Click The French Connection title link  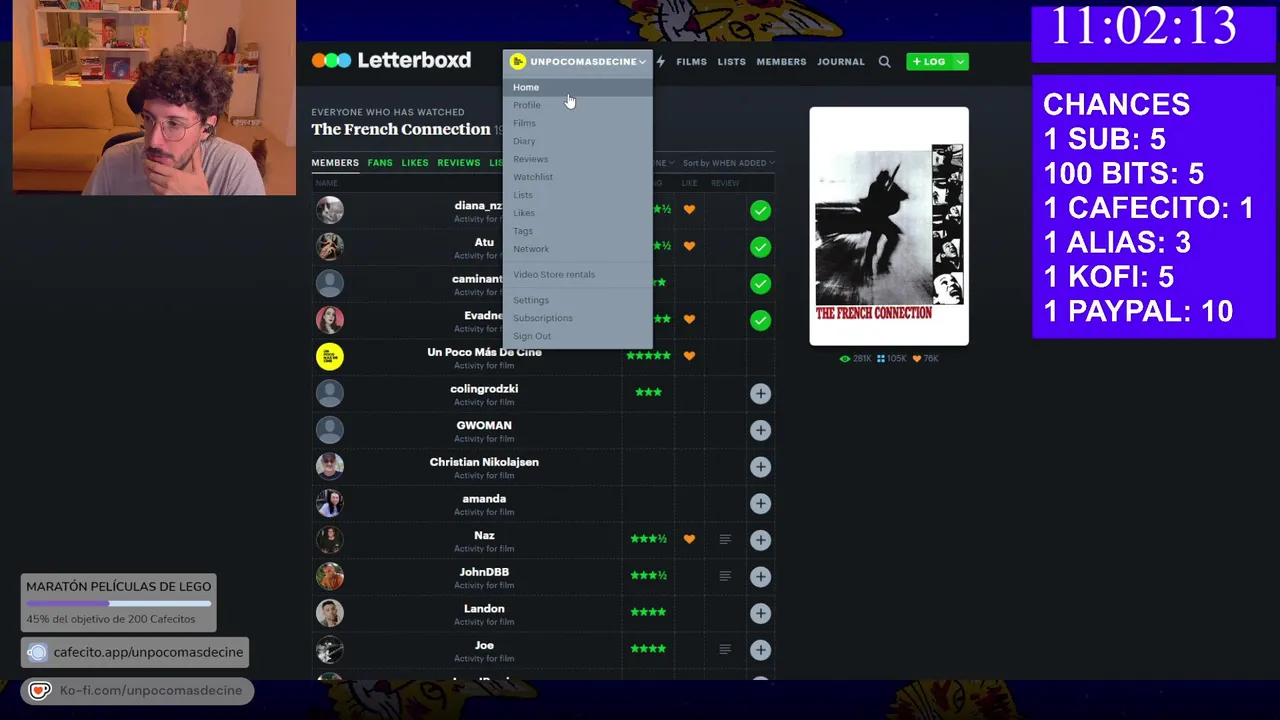pos(401,129)
